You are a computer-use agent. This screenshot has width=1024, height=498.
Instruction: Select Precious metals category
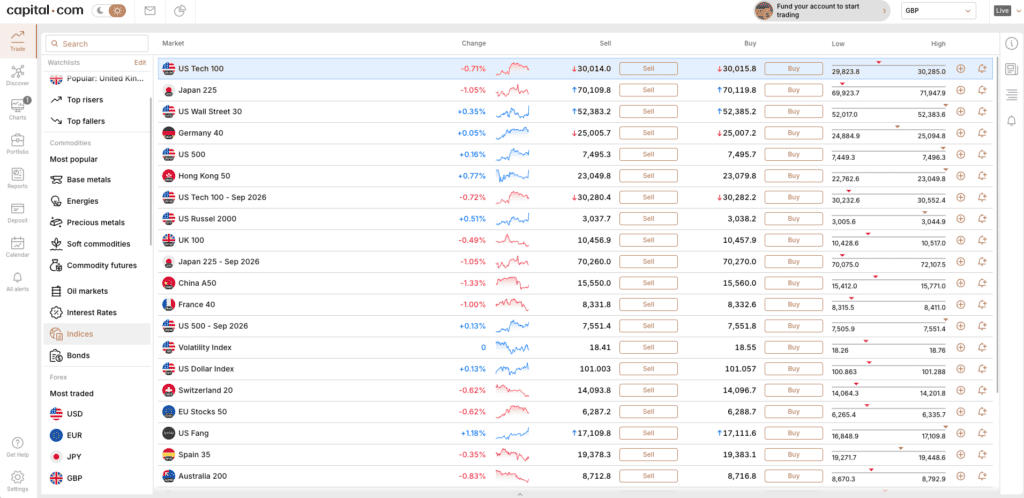pyautogui.click(x=97, y=223)
